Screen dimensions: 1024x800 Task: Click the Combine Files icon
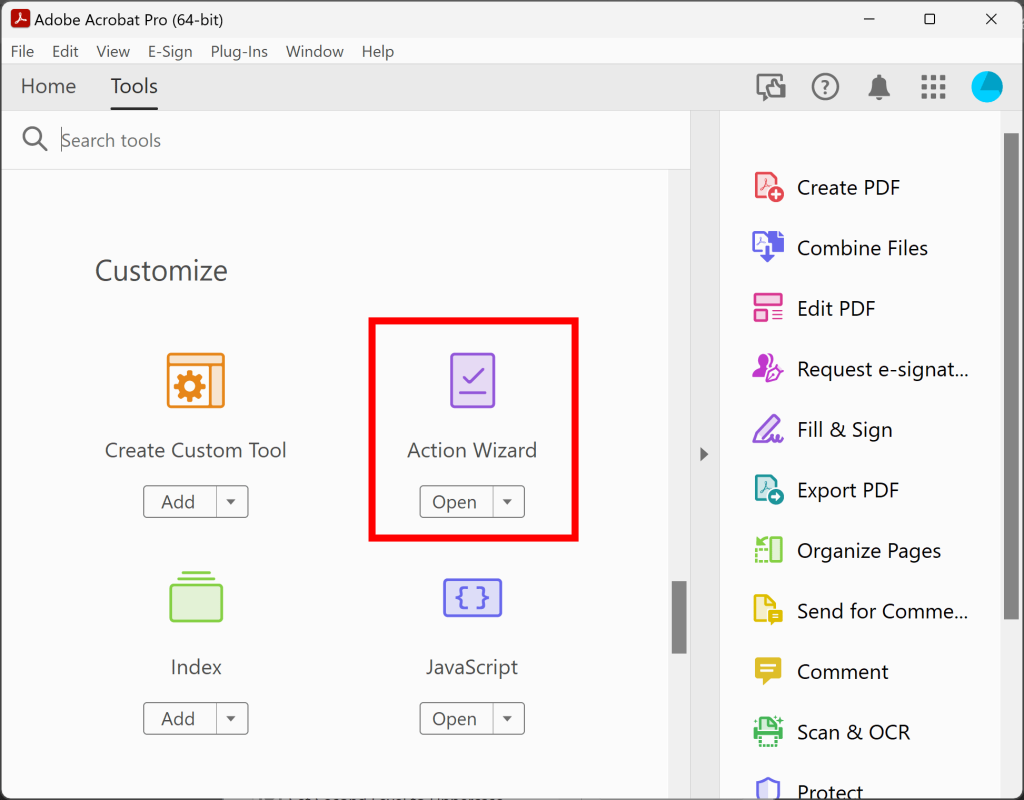[x=768, y=248]
